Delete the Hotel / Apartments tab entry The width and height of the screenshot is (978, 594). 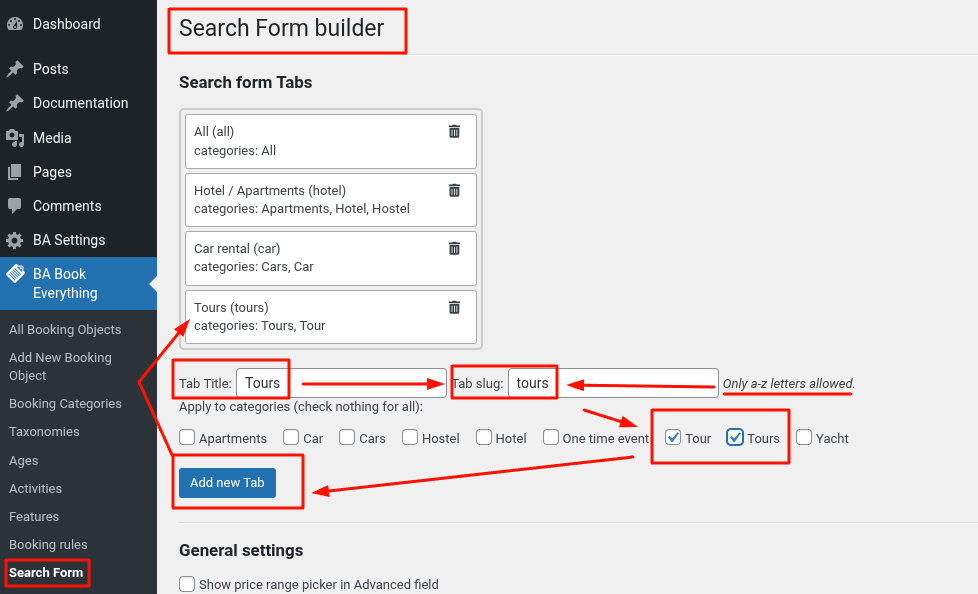tap(454, 190)
